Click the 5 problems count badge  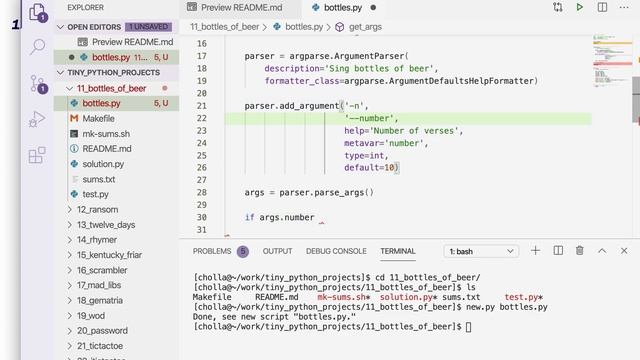pyautogui.click(x=243, y=251)
